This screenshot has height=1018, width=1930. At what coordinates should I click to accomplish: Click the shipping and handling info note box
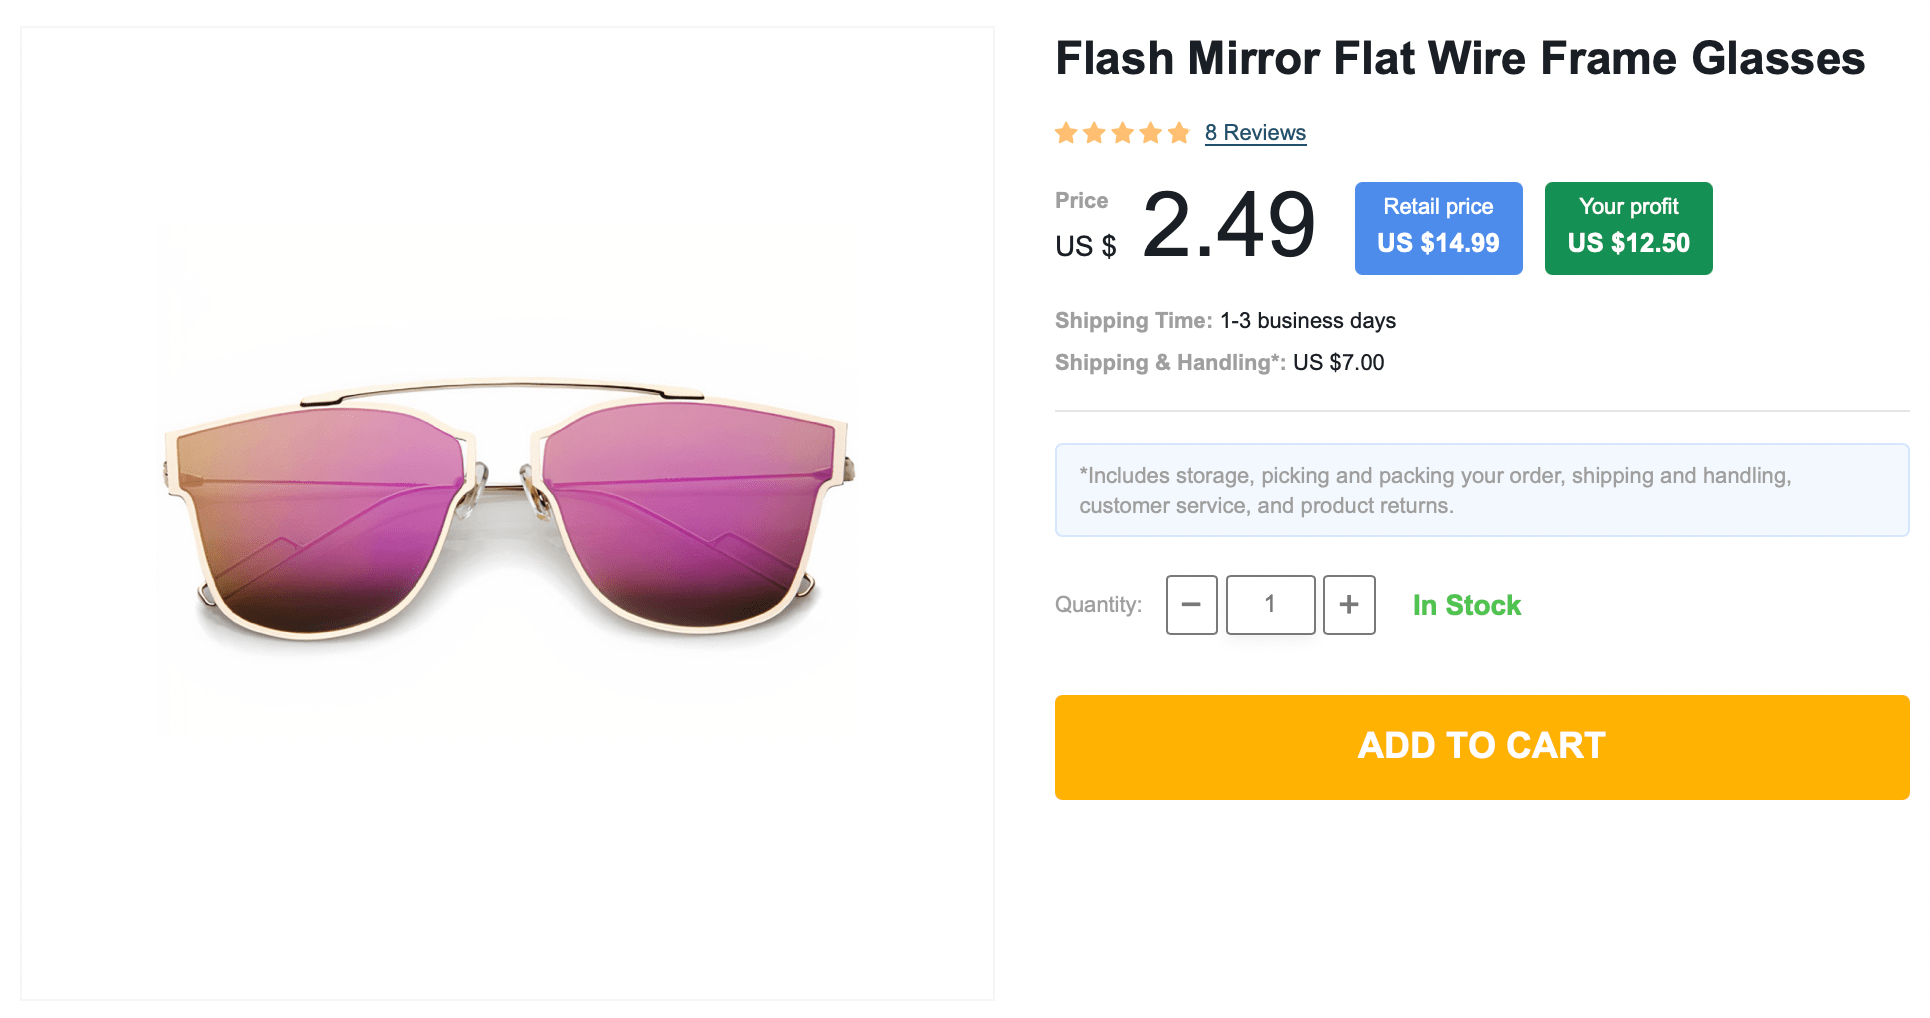point(1481,490)
